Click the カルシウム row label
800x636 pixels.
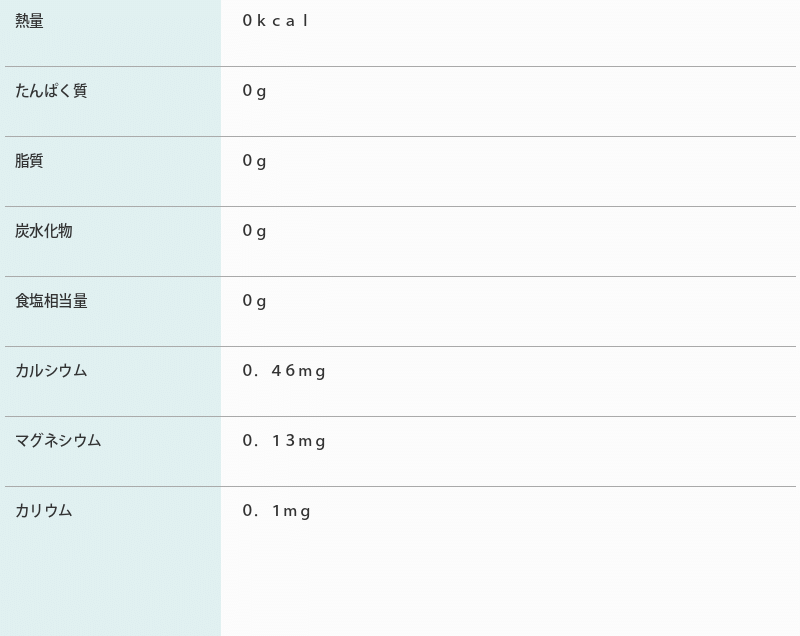[51, 371]
